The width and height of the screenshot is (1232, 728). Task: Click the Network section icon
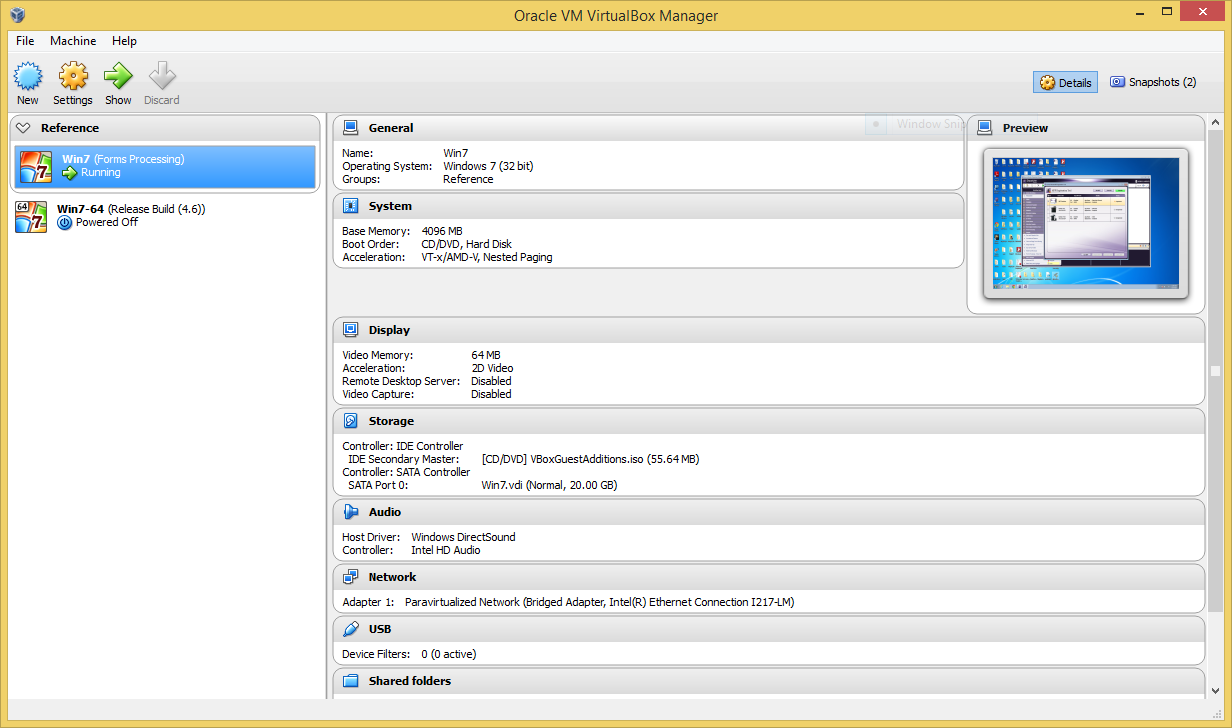click(x=351, y=577)
